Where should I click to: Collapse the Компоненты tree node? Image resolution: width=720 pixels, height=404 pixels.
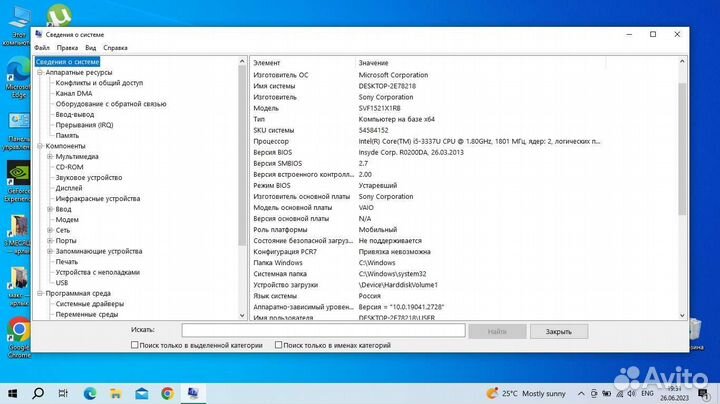[x=40, y=146]
